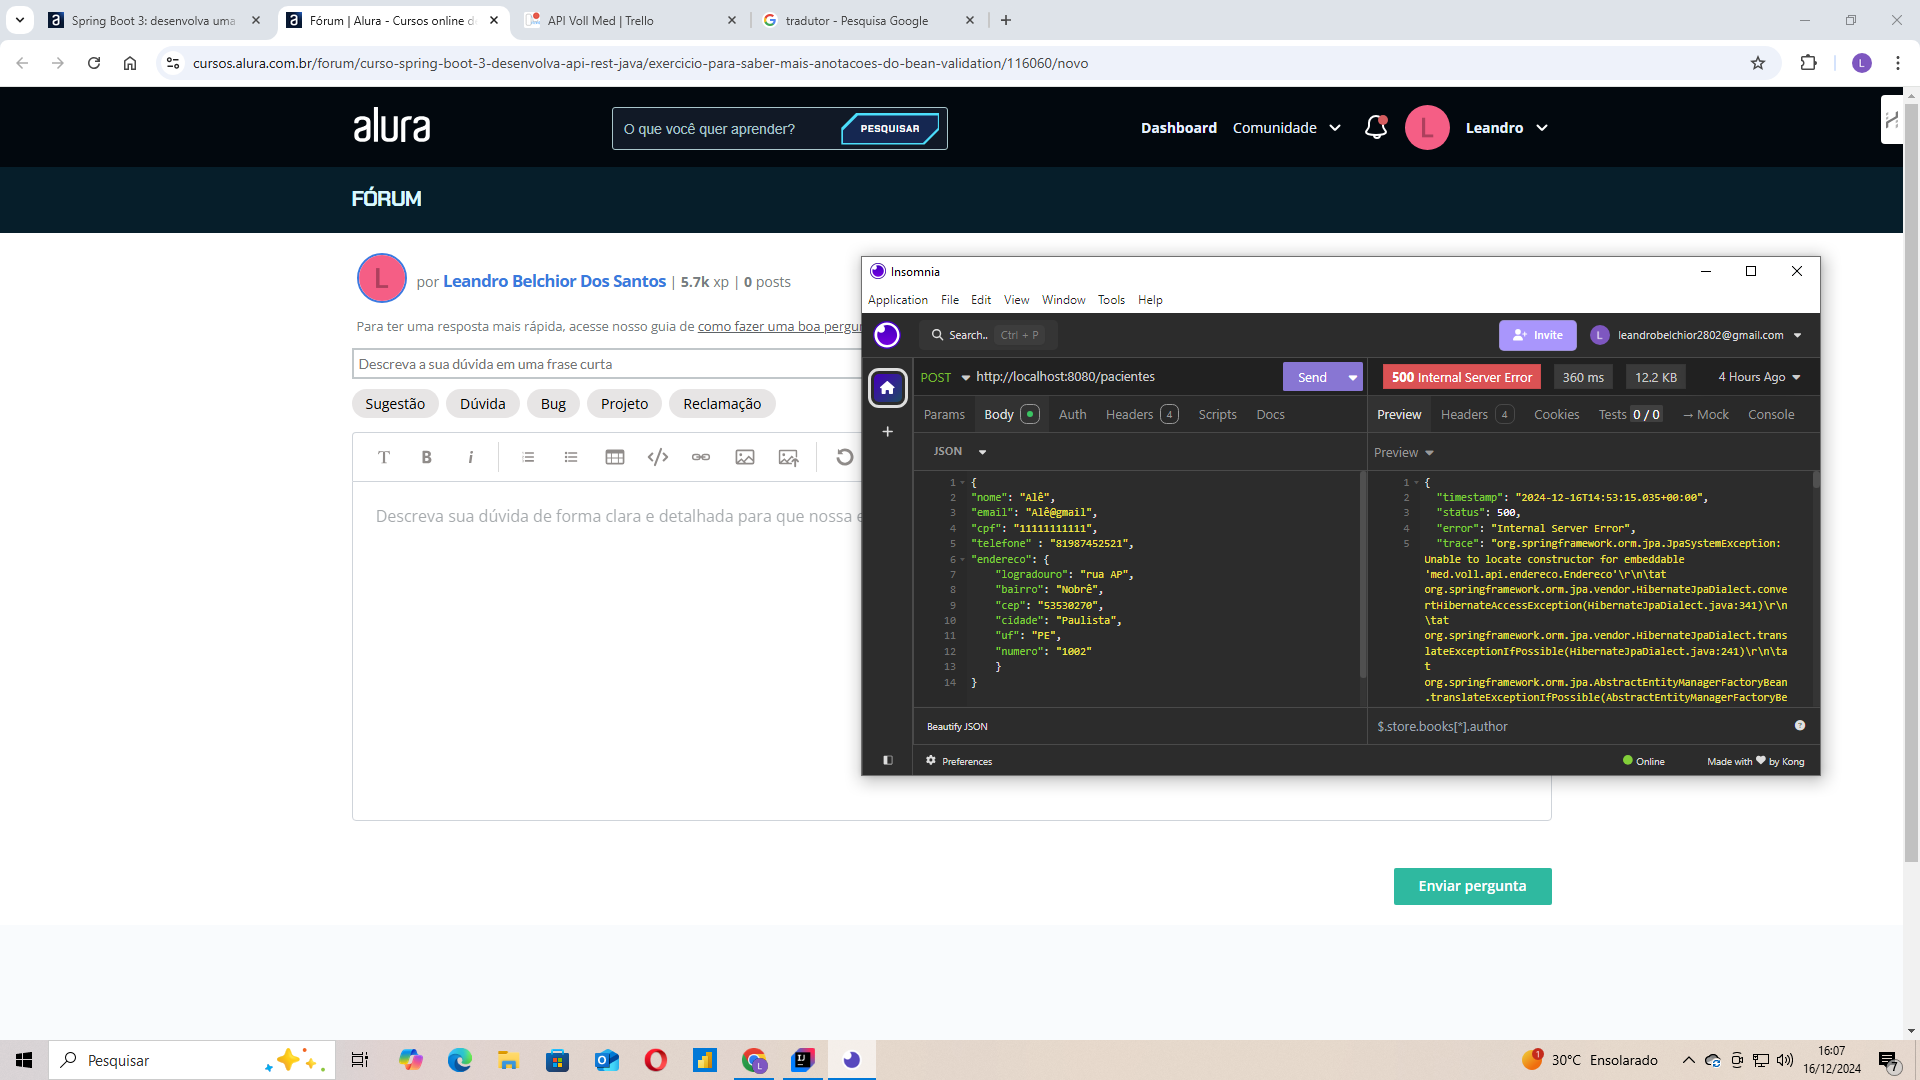1920x1080 pixels.
Task: Open Microsoft Edge from the taskbar
Action: [460, 1060]
